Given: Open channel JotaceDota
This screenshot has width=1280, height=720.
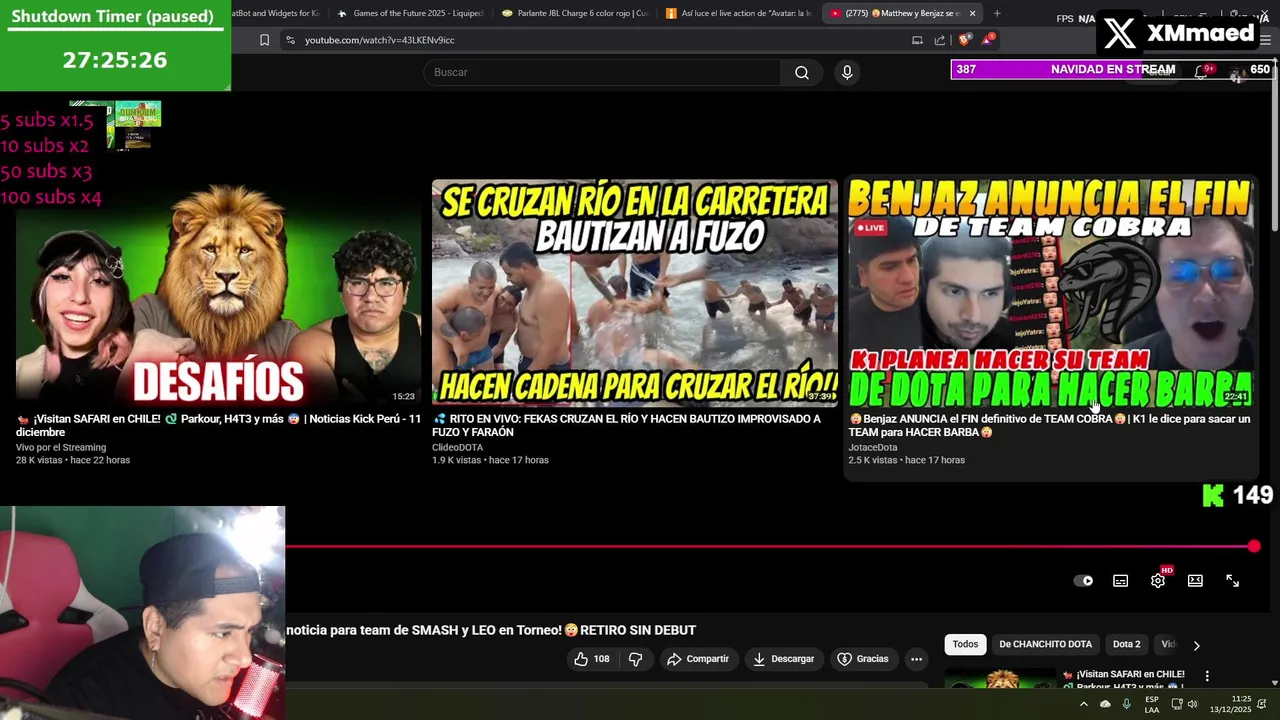Looking at the screenshot, I should [x=873, y=447].
